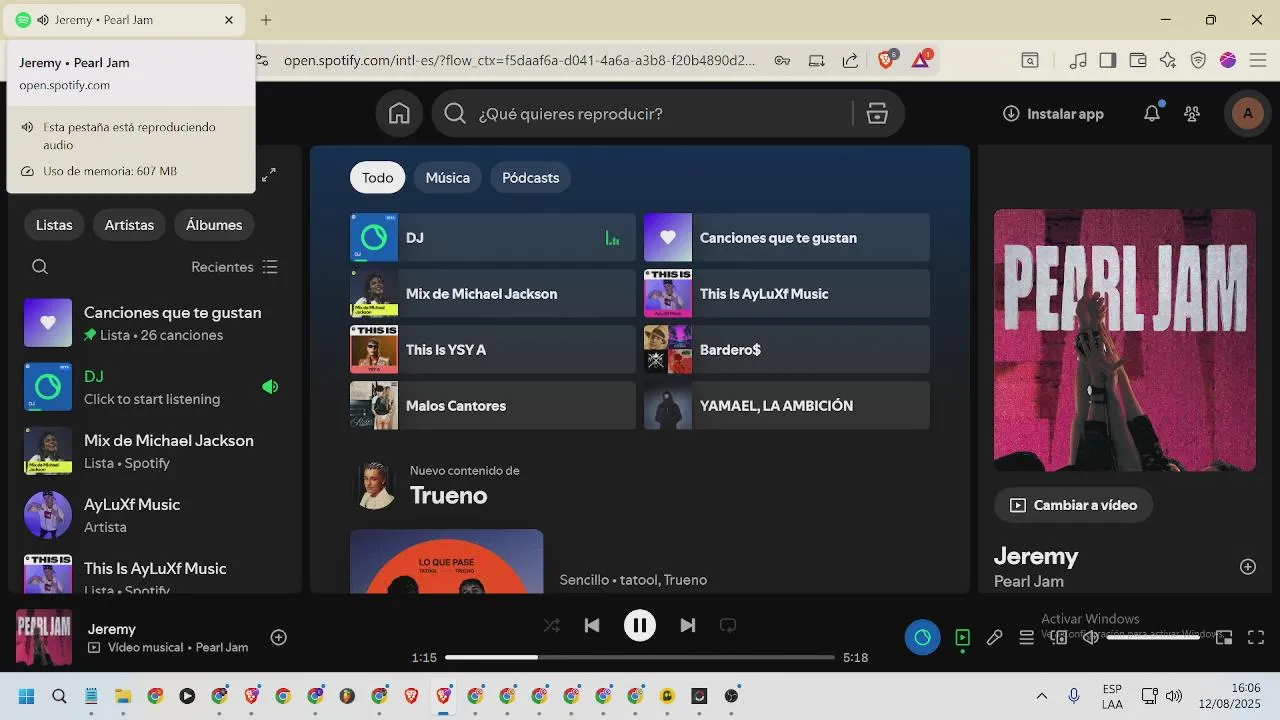This screenshot has width=1280, height=720.
Task: Open connect to a device icon
Action: 1059,637
